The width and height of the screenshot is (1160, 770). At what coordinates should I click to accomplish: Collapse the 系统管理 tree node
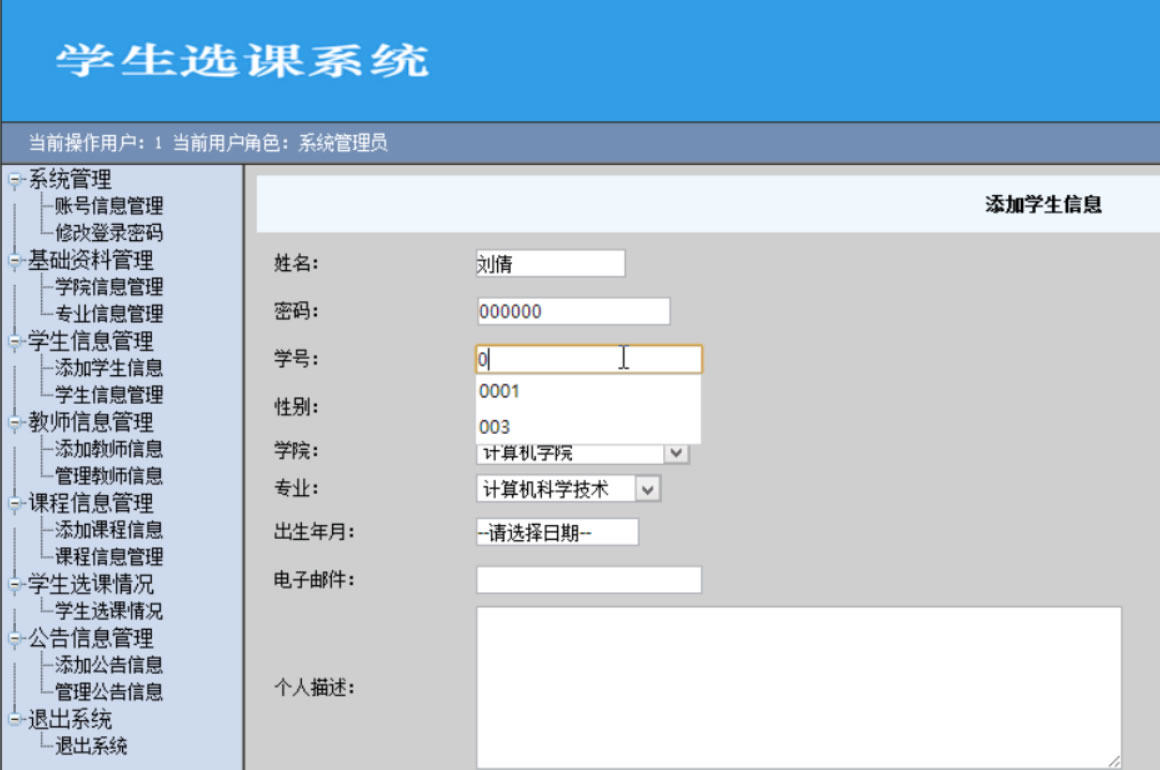point(14,181)
